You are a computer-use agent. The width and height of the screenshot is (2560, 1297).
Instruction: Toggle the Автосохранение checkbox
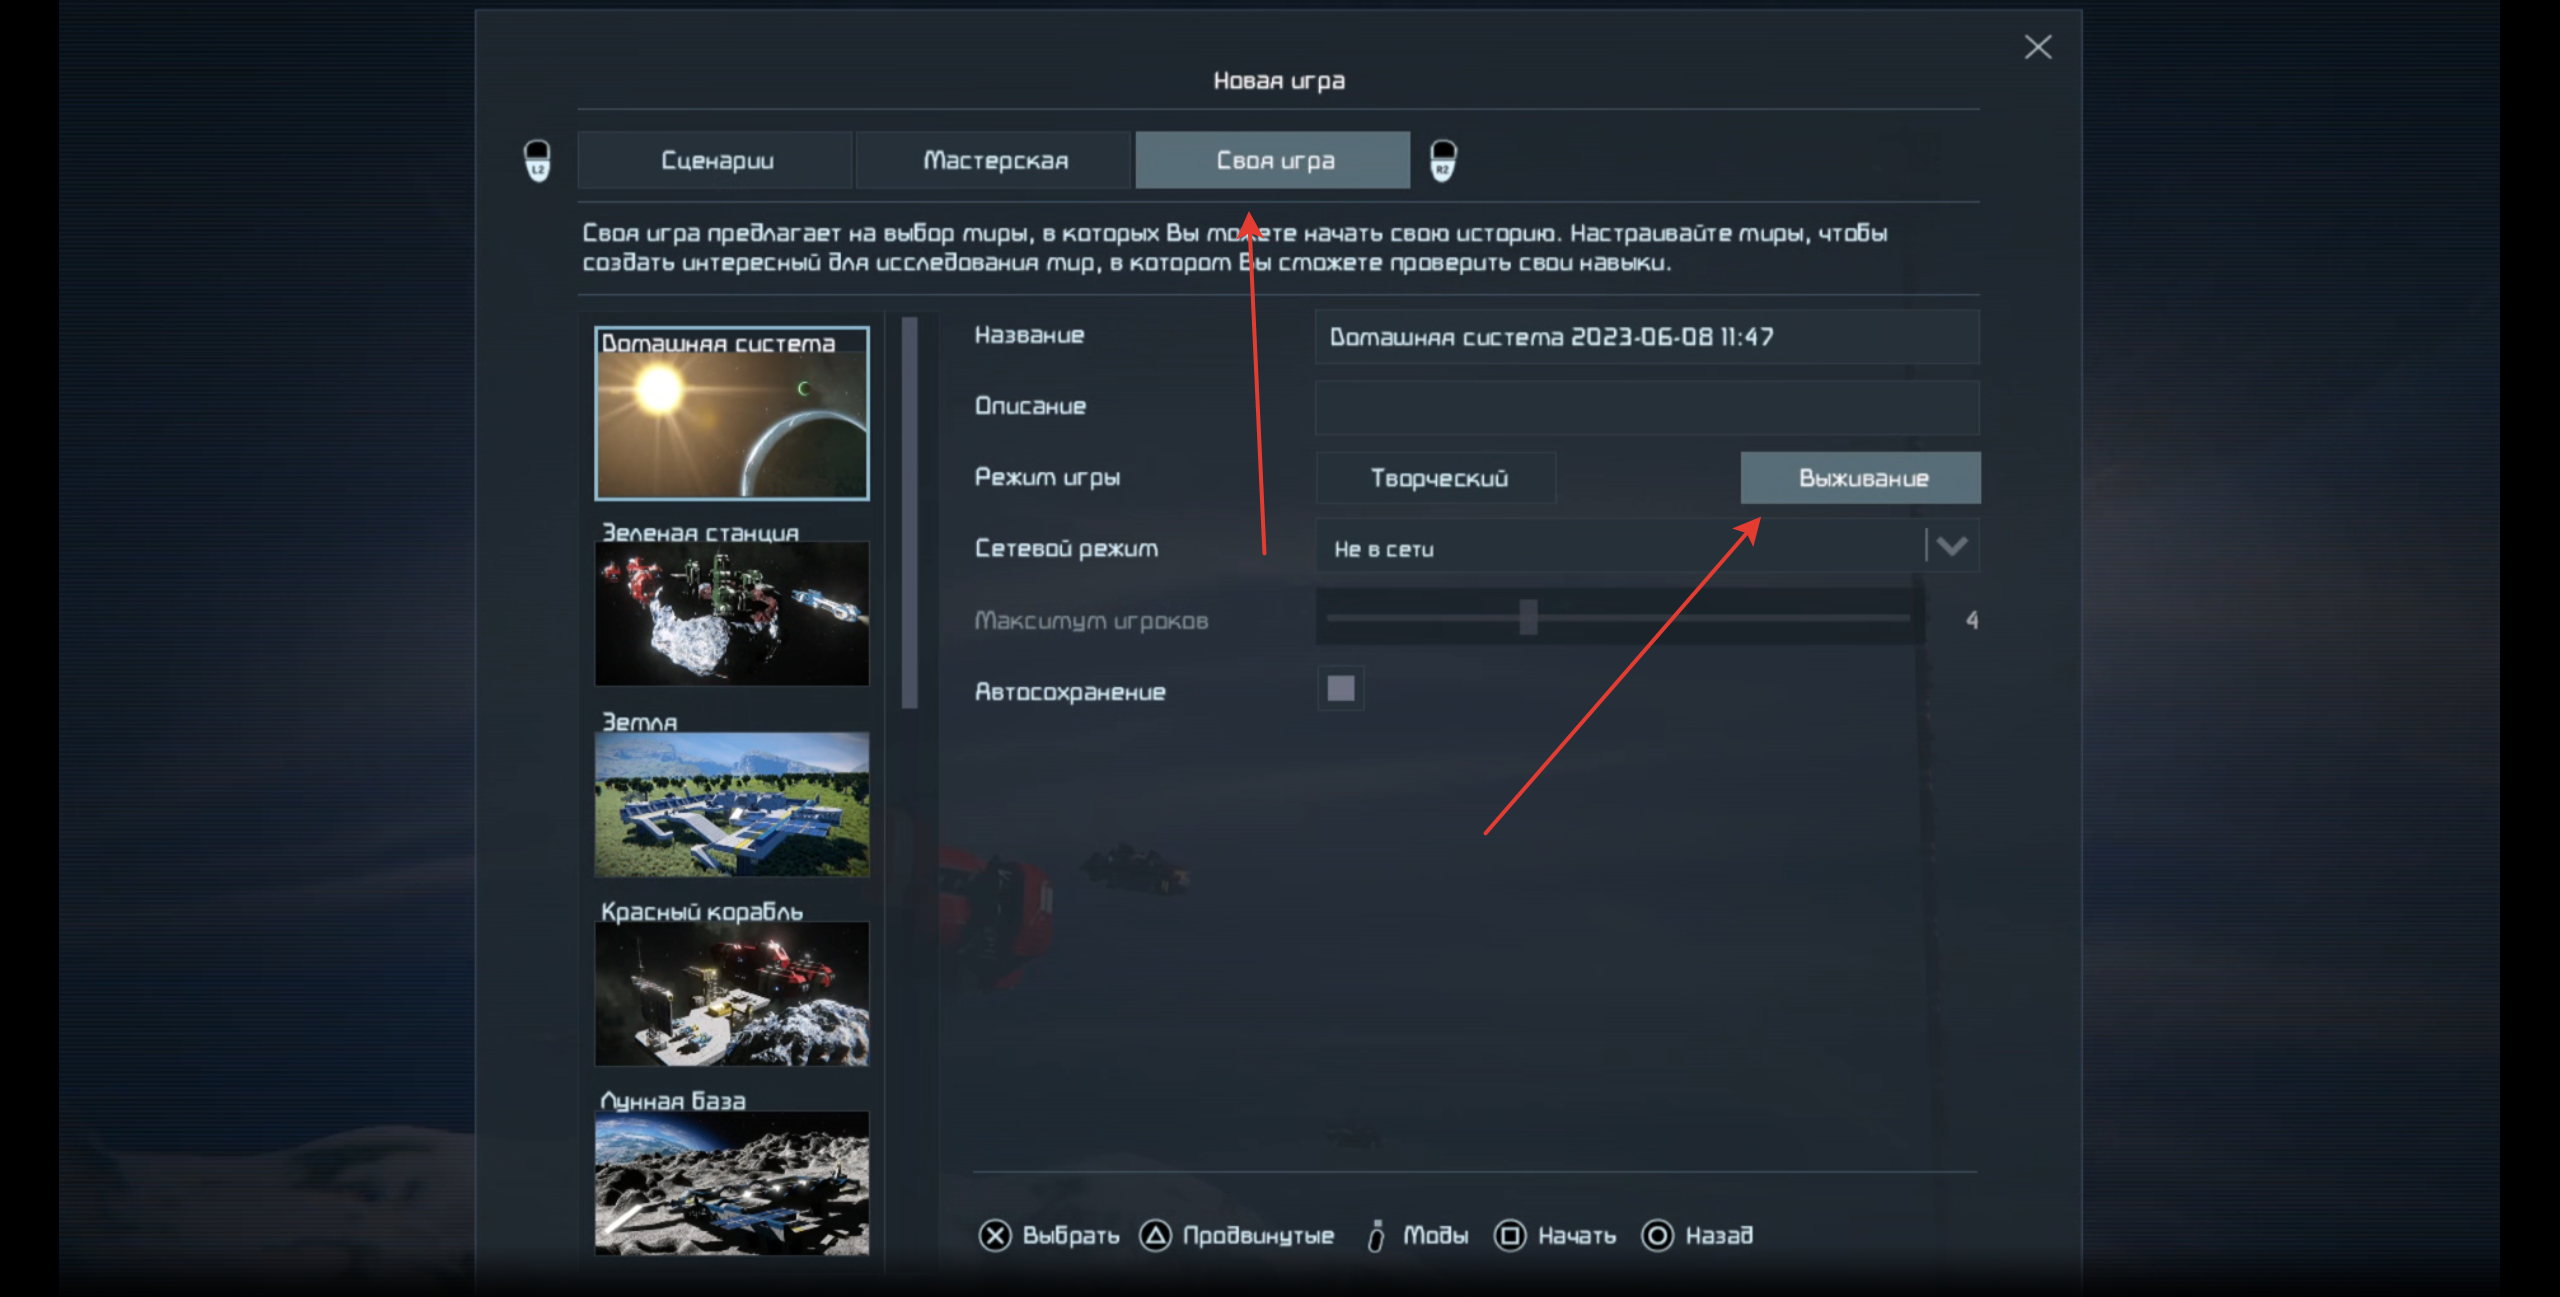[1340, 689]
